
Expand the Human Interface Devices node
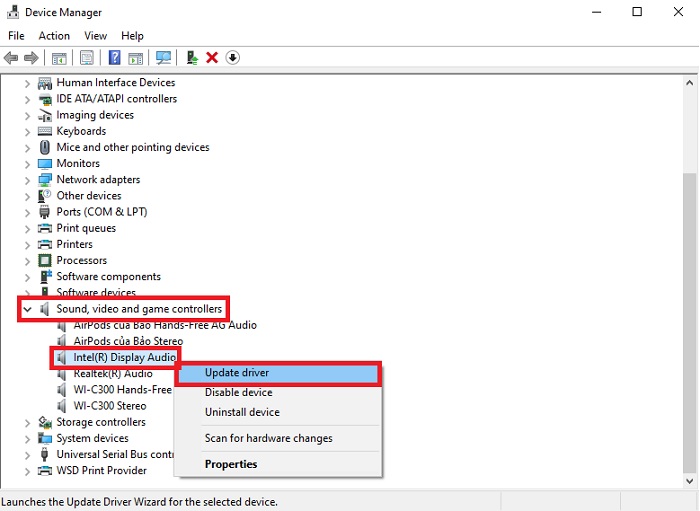28,83
